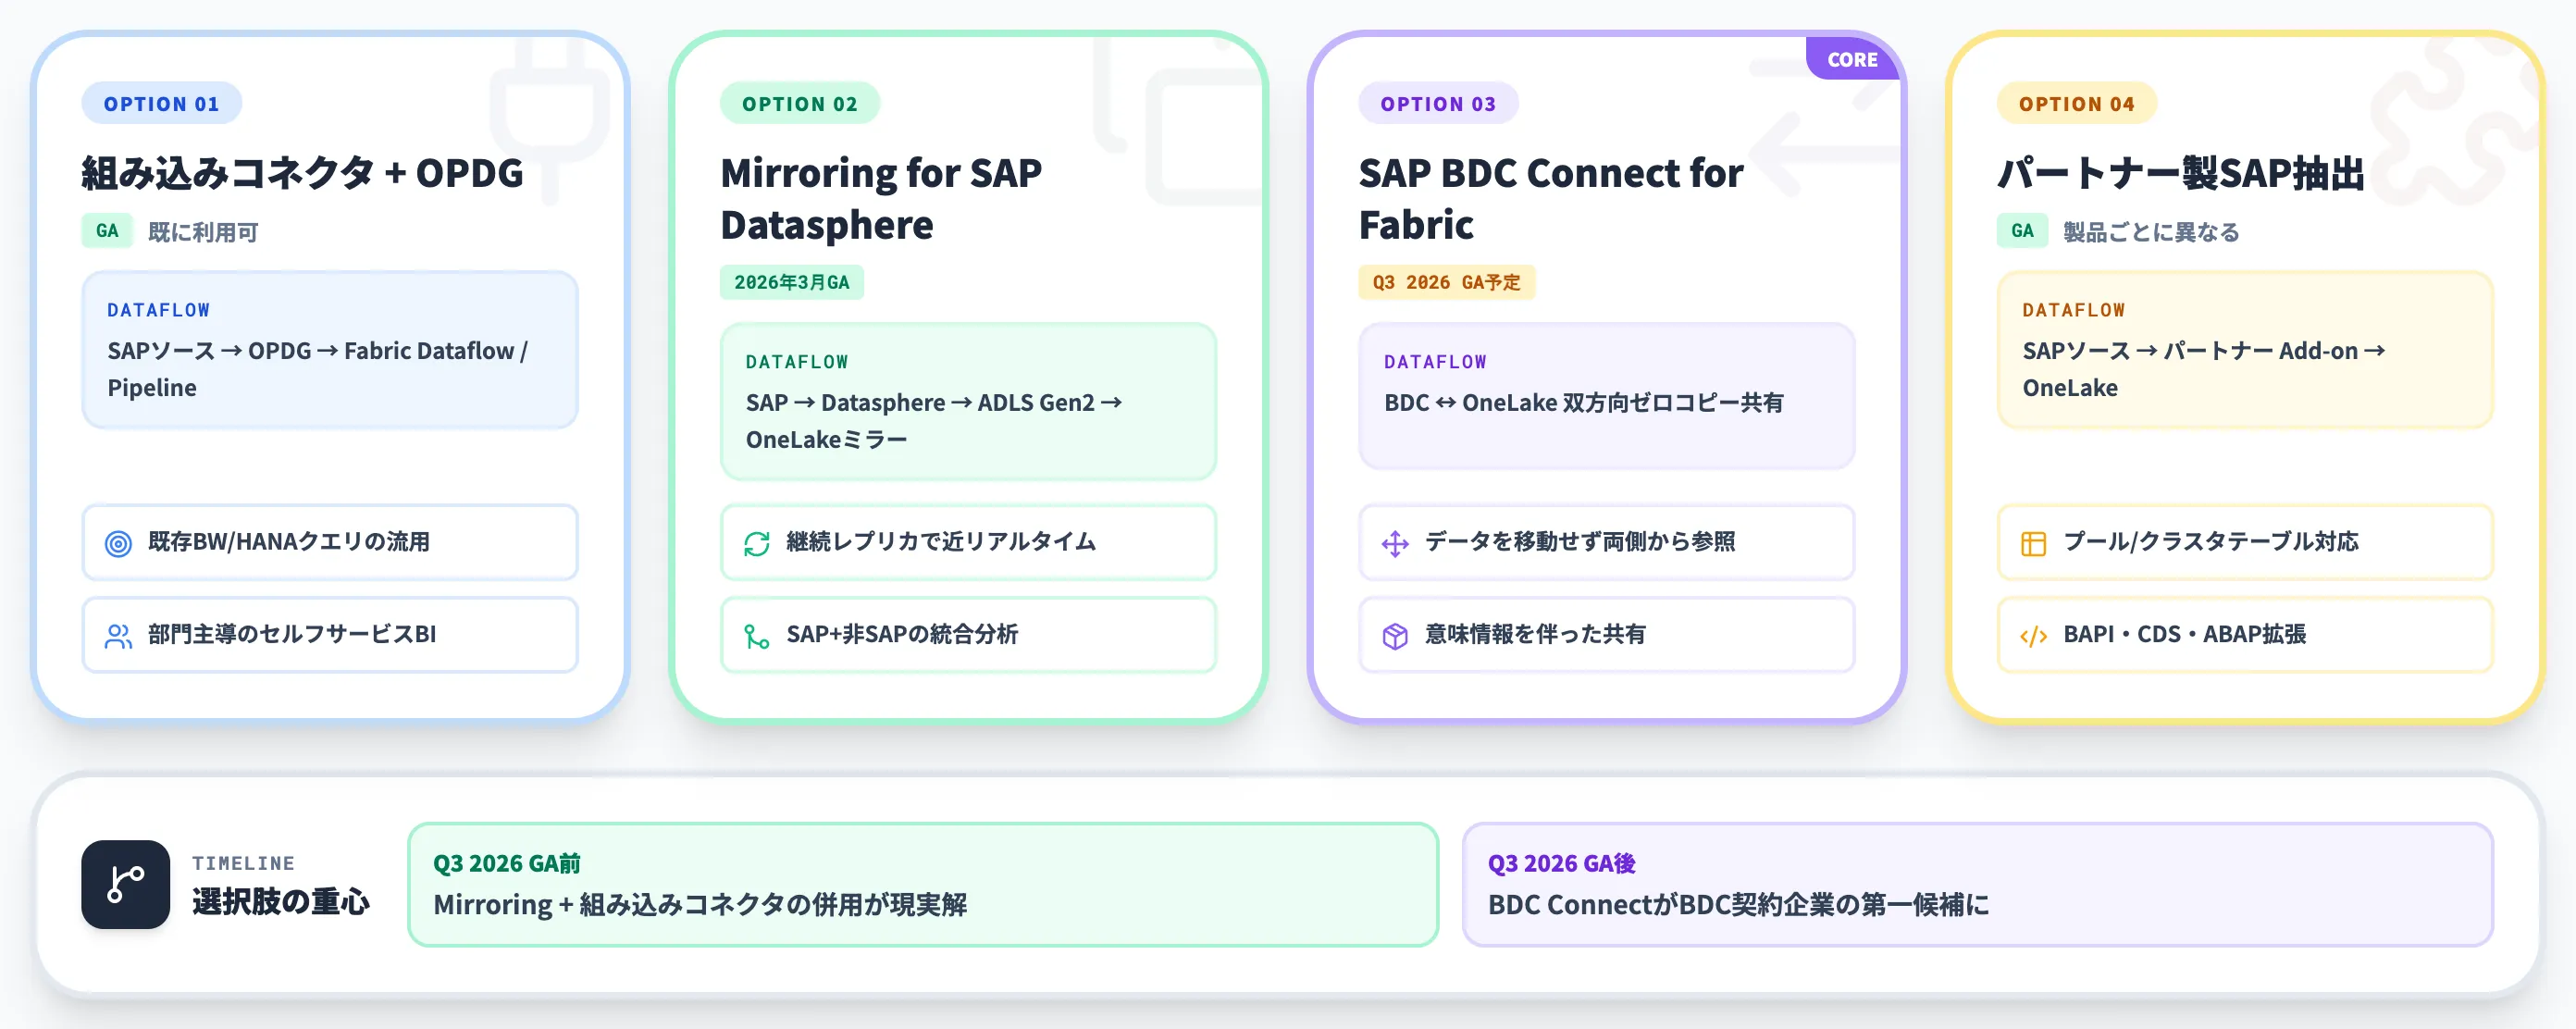This screenshot has height=1029, width=2576.
Task: Click the CORE corner label
Action: point(1853,59)
